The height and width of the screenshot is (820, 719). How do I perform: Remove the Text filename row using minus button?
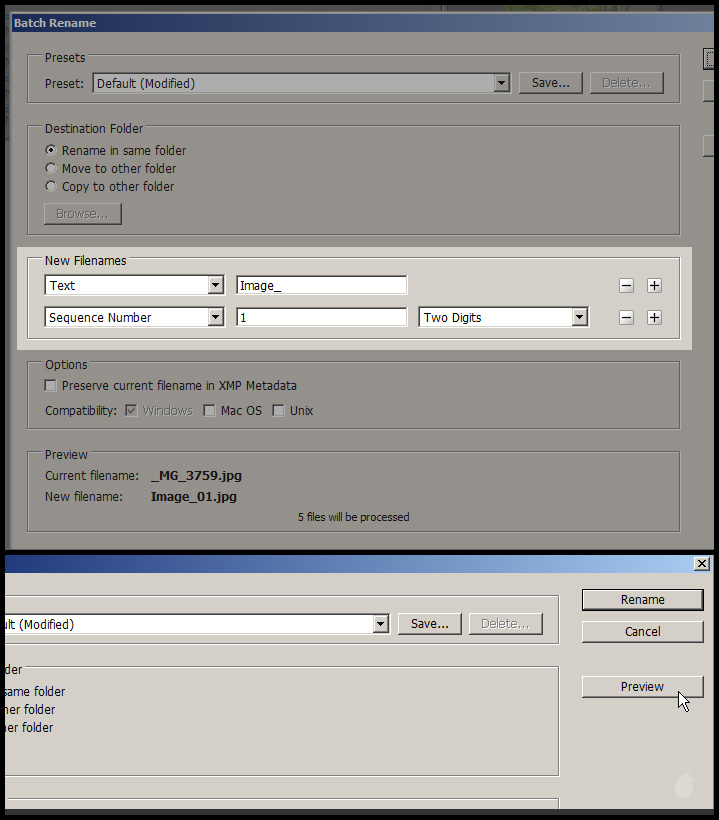(626, 286)
